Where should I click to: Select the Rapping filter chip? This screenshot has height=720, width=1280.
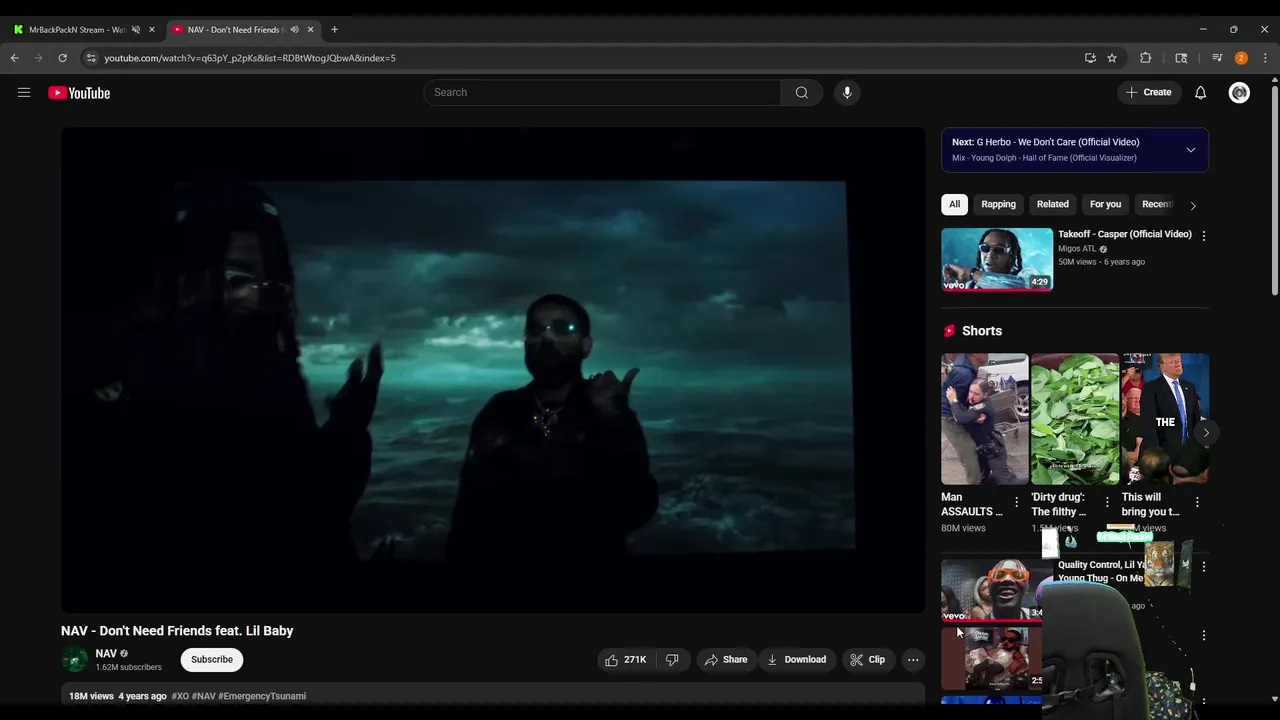[998, 204]
